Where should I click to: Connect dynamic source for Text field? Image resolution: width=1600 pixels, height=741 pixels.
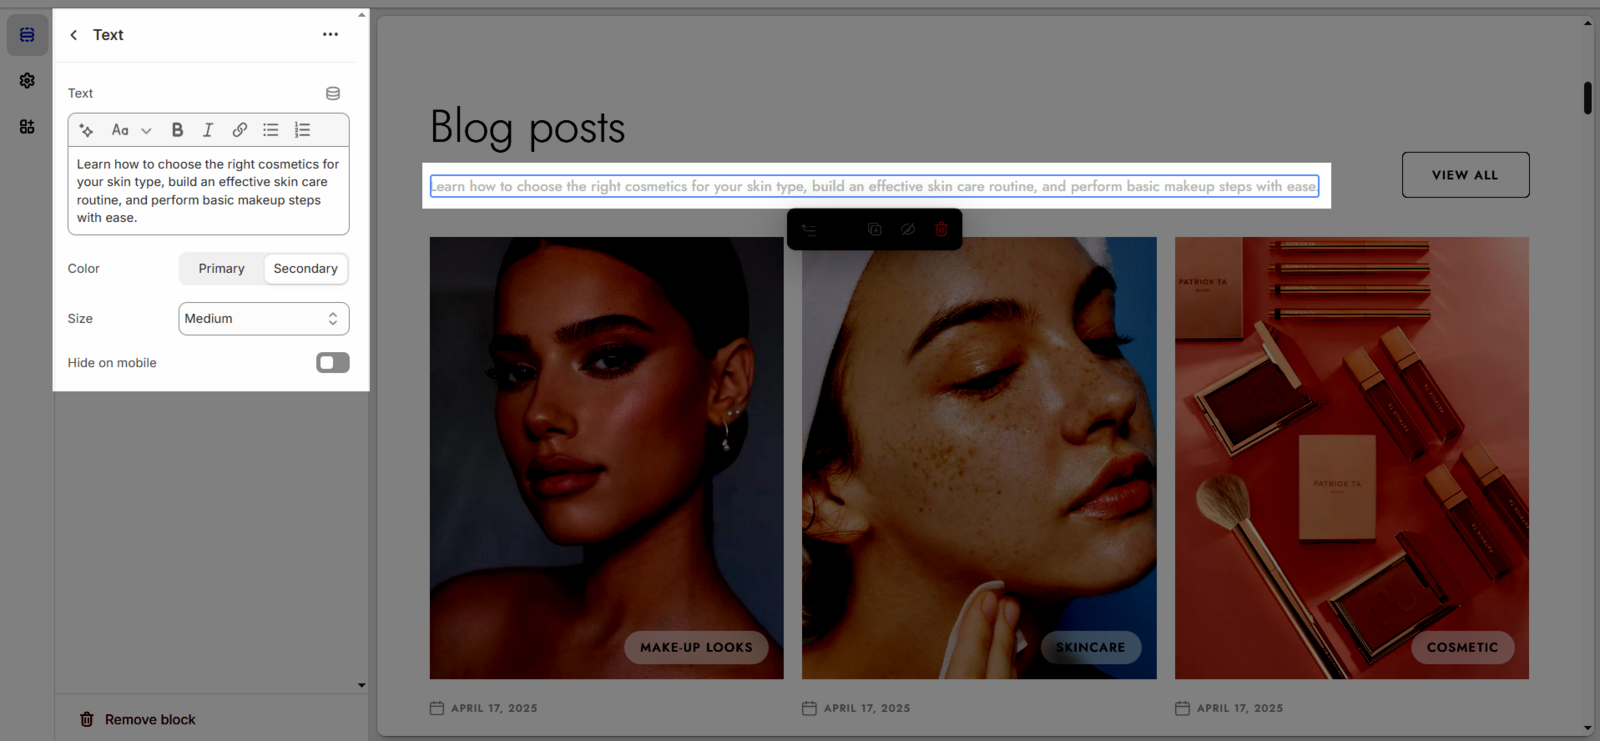pos(333,93)
